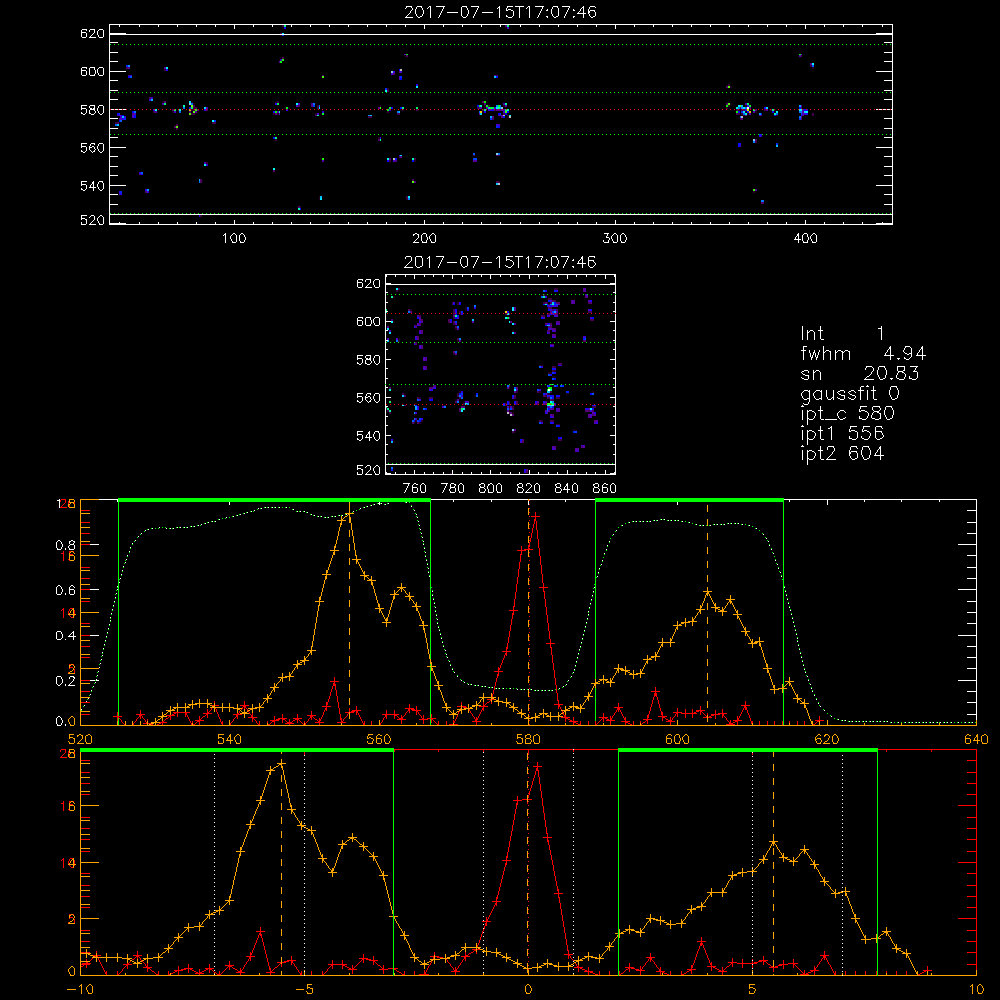Click y-axis label '0.6' on profile plot

click(x=65, y=591)
